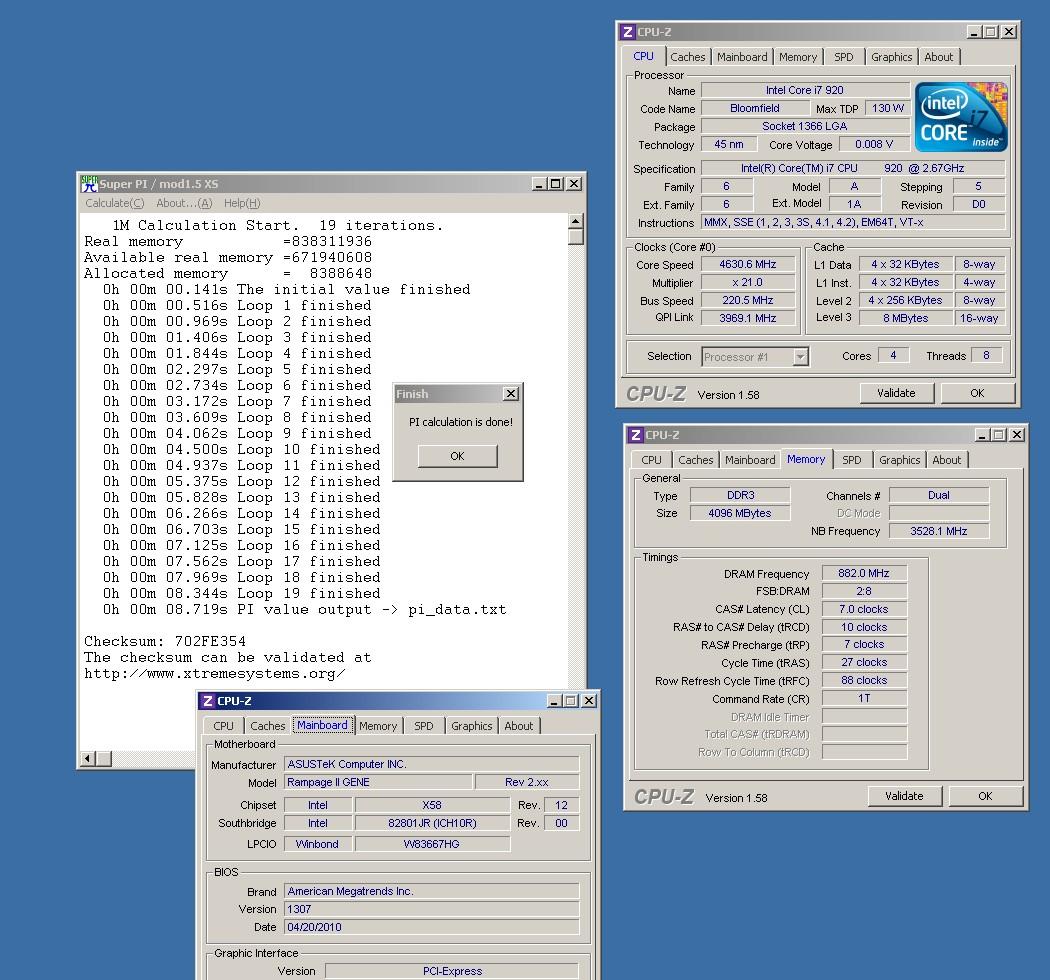Click the DRAM Frequency value 882.0 MHz
This screenshot has width=1050, height=980.
pos(864,573)
